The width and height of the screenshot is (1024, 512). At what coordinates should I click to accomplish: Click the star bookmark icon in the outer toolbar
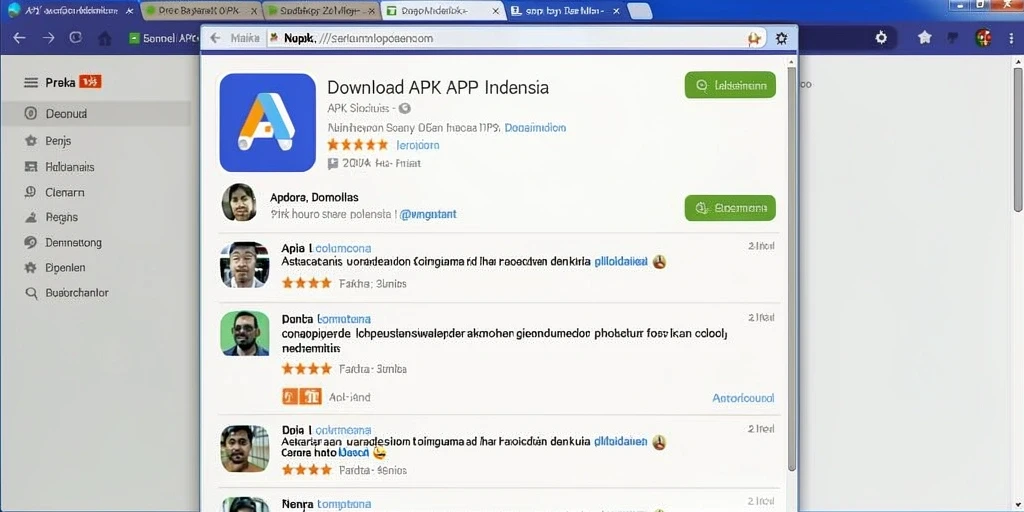(x=925, y=38)
